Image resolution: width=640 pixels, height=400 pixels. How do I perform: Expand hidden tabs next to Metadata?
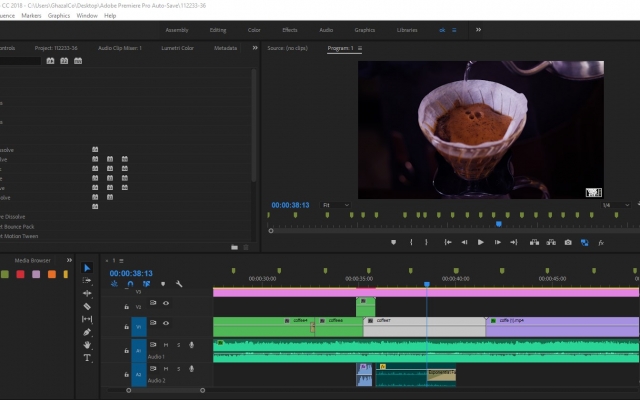point(255,48)
